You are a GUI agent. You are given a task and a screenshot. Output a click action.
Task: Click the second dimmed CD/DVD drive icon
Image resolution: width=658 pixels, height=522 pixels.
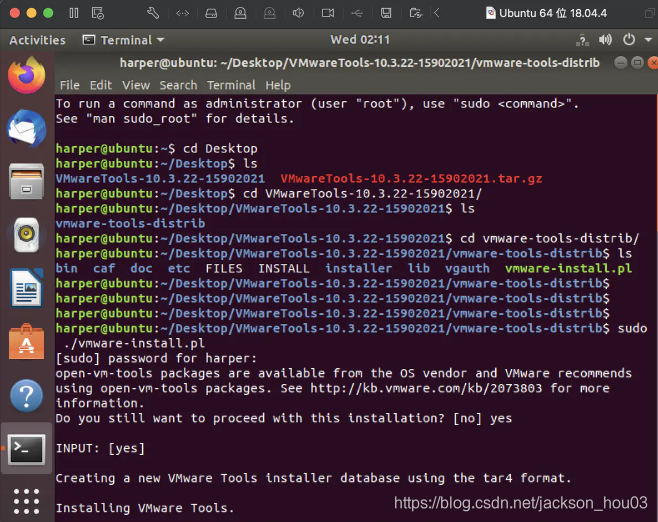tap(269, 13)
